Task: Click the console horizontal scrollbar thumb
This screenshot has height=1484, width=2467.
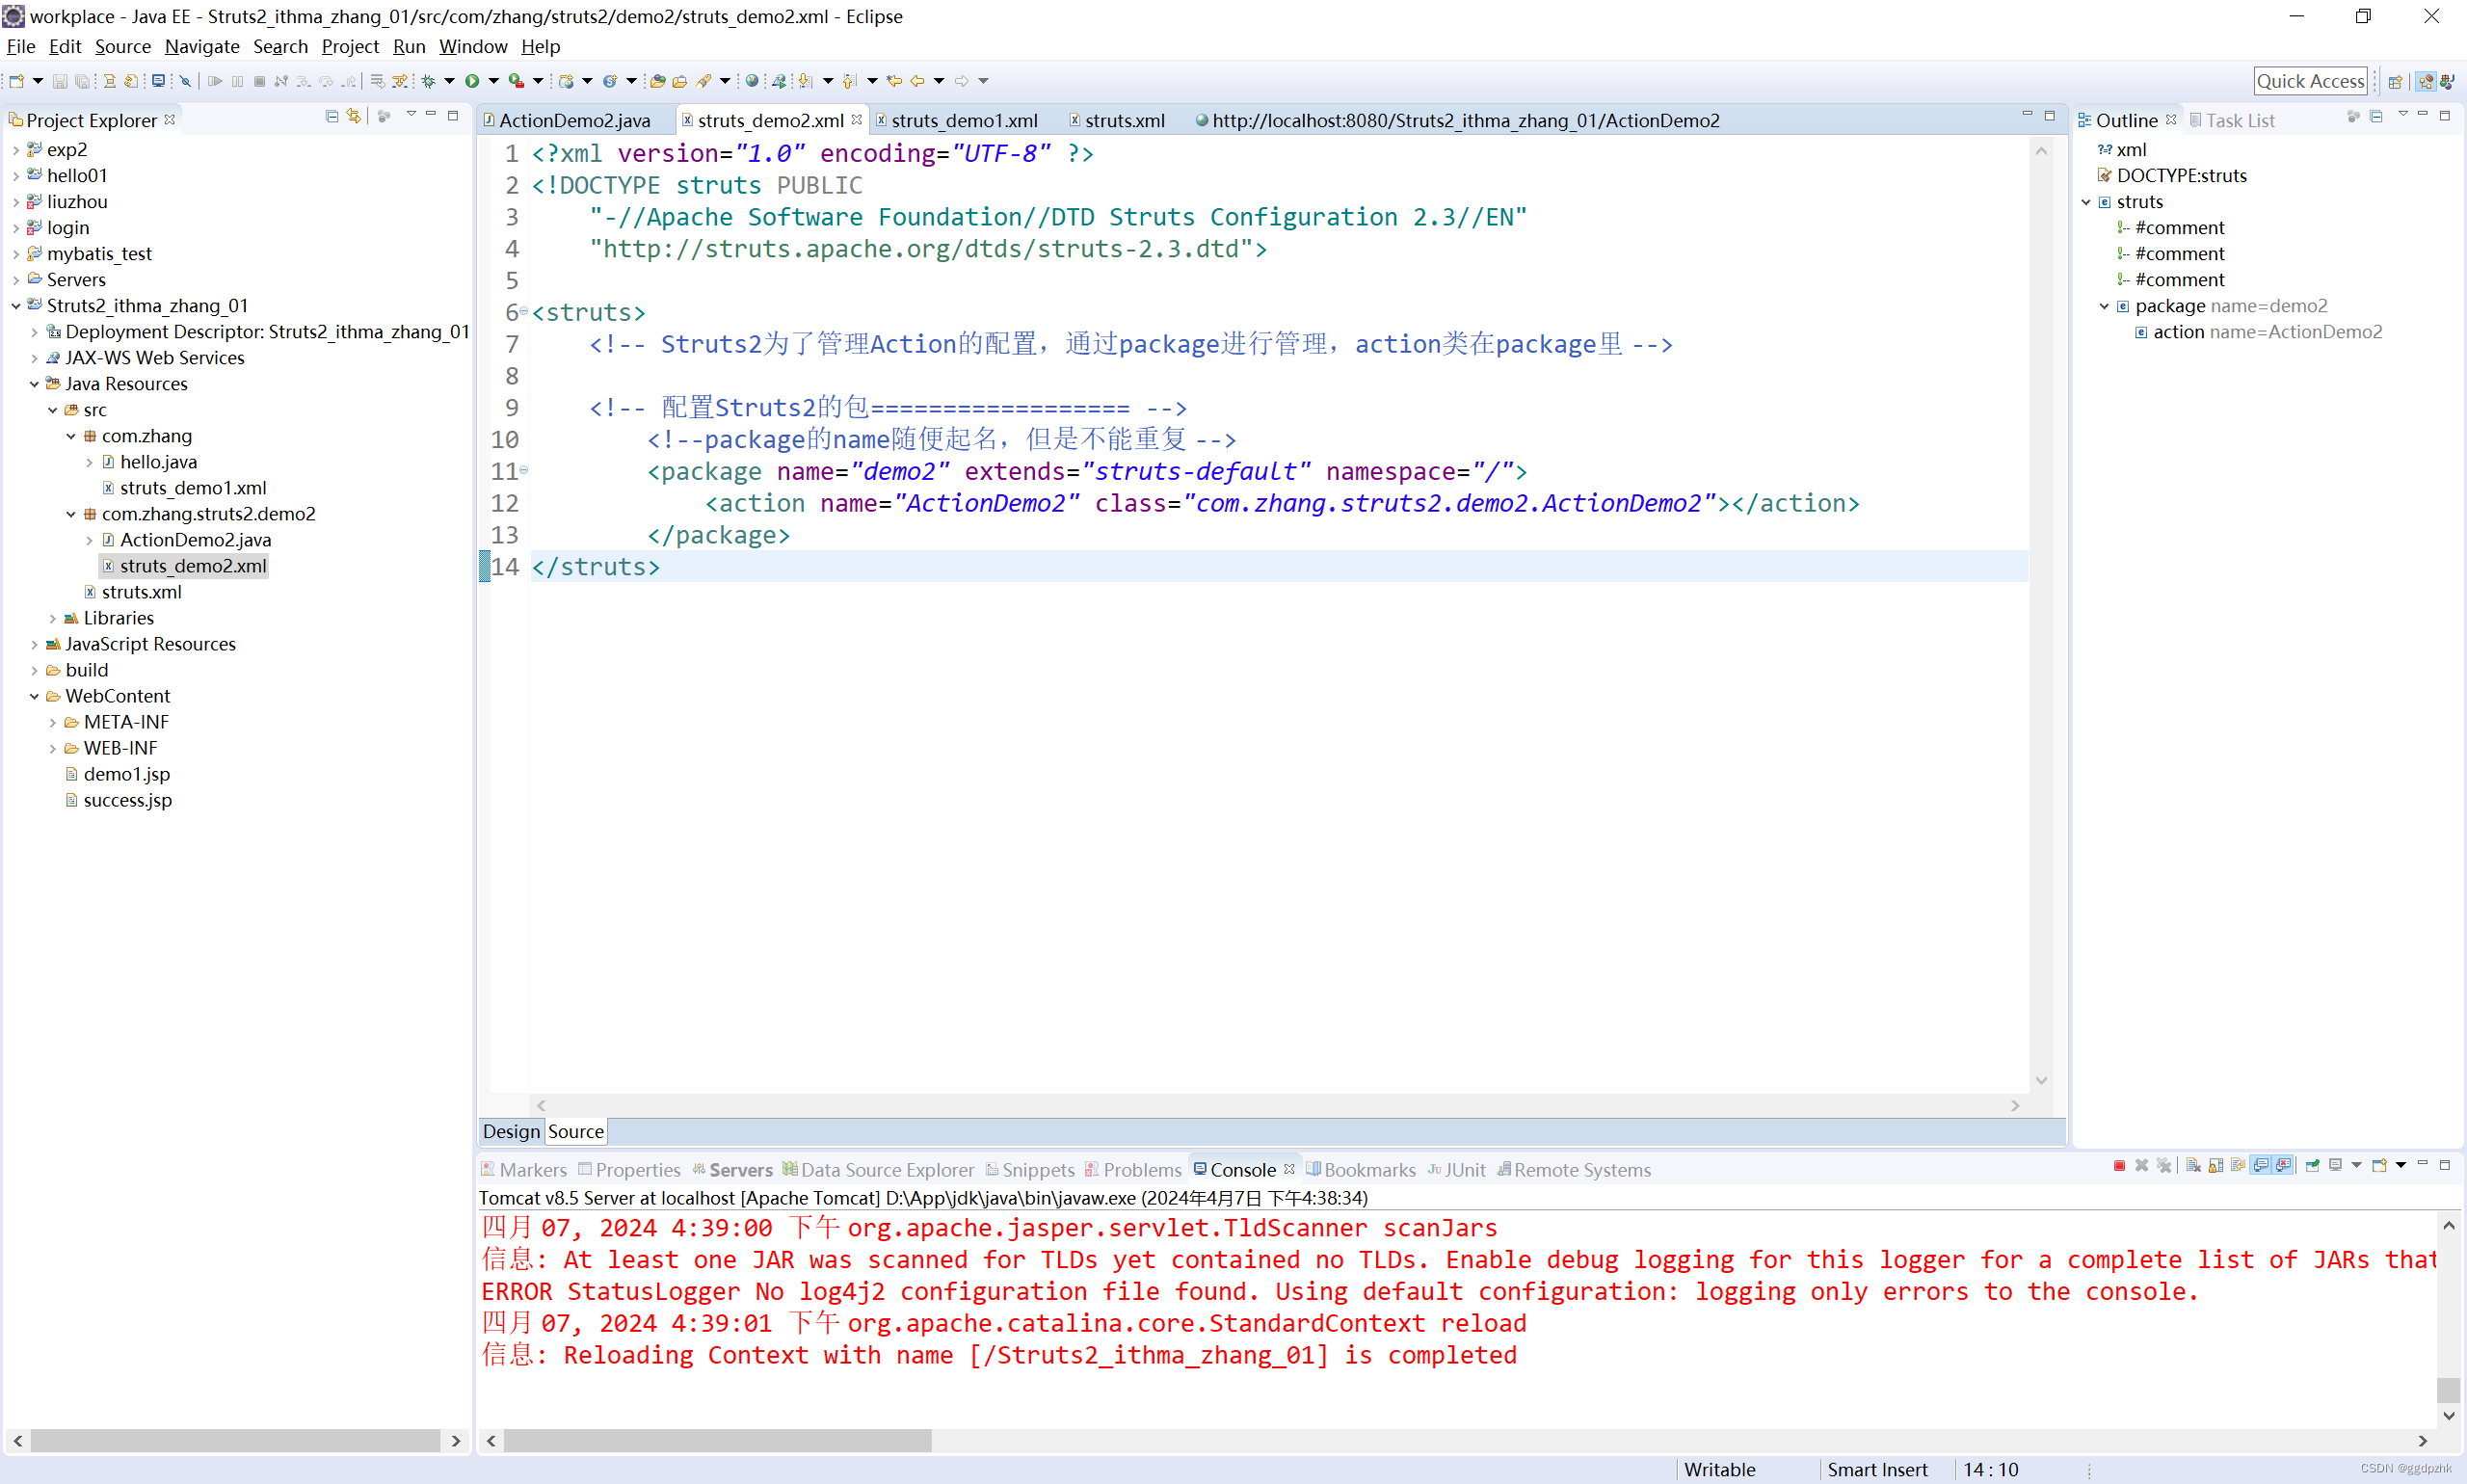Action: (x=717, y=1440)
